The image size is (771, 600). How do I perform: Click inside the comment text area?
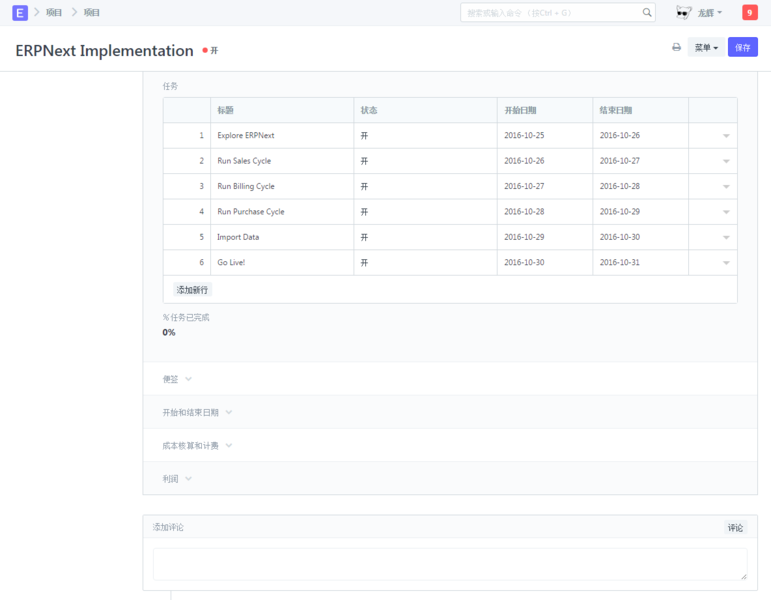tap(450, 564)
